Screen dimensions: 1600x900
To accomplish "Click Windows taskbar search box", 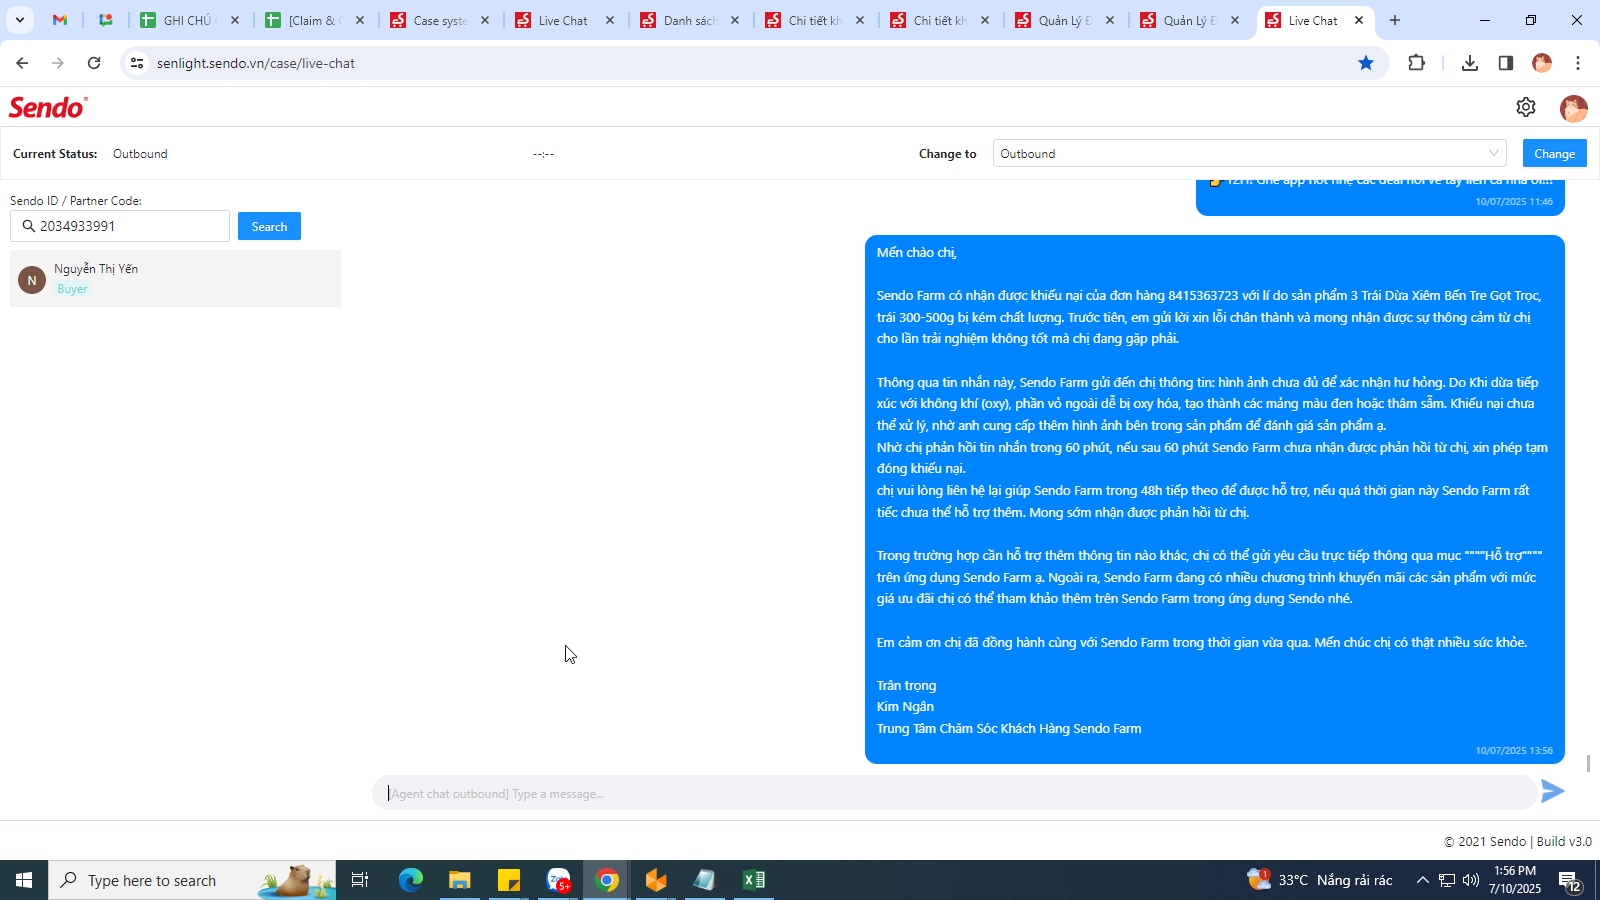I will tap(192, 880).
